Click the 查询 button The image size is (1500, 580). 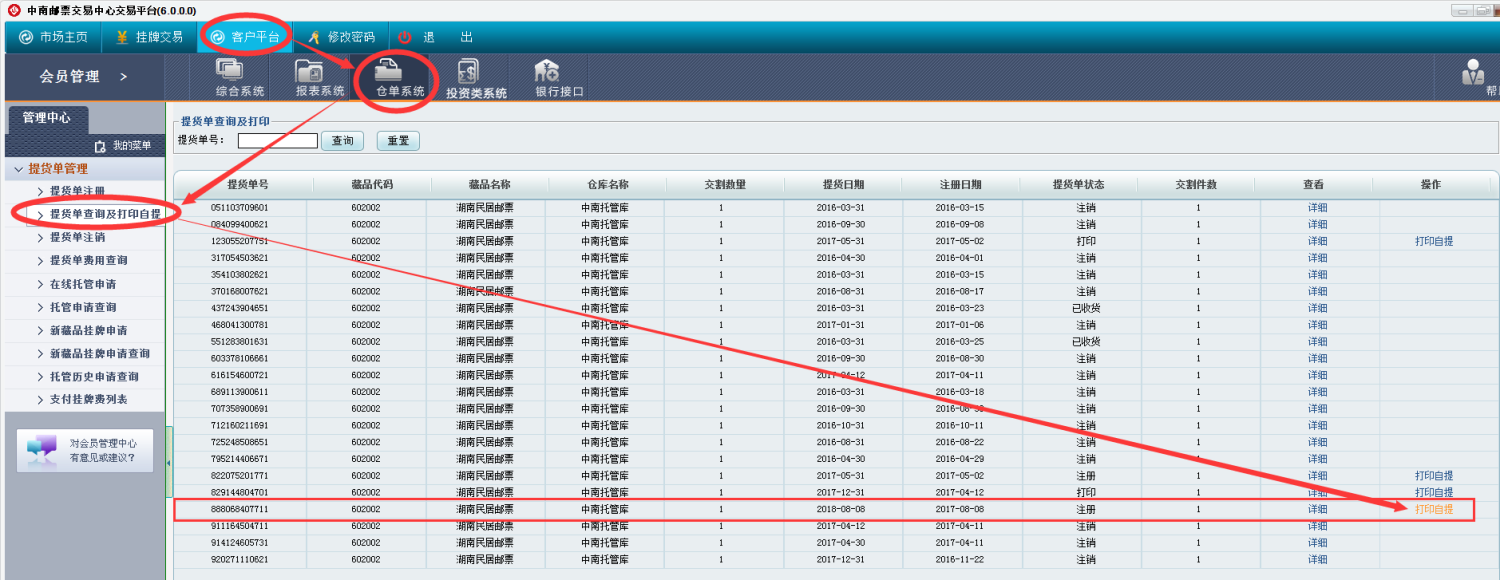342,141
